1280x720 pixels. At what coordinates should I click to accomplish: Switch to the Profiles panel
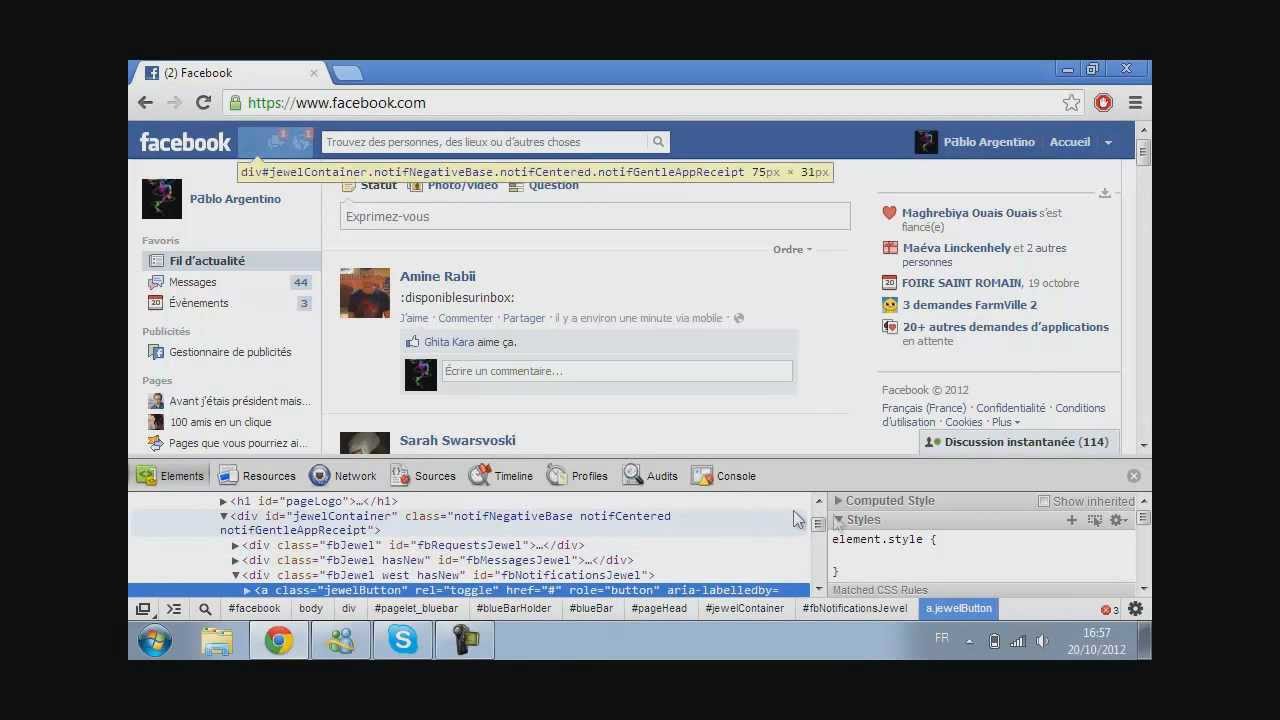click(577, 476)
